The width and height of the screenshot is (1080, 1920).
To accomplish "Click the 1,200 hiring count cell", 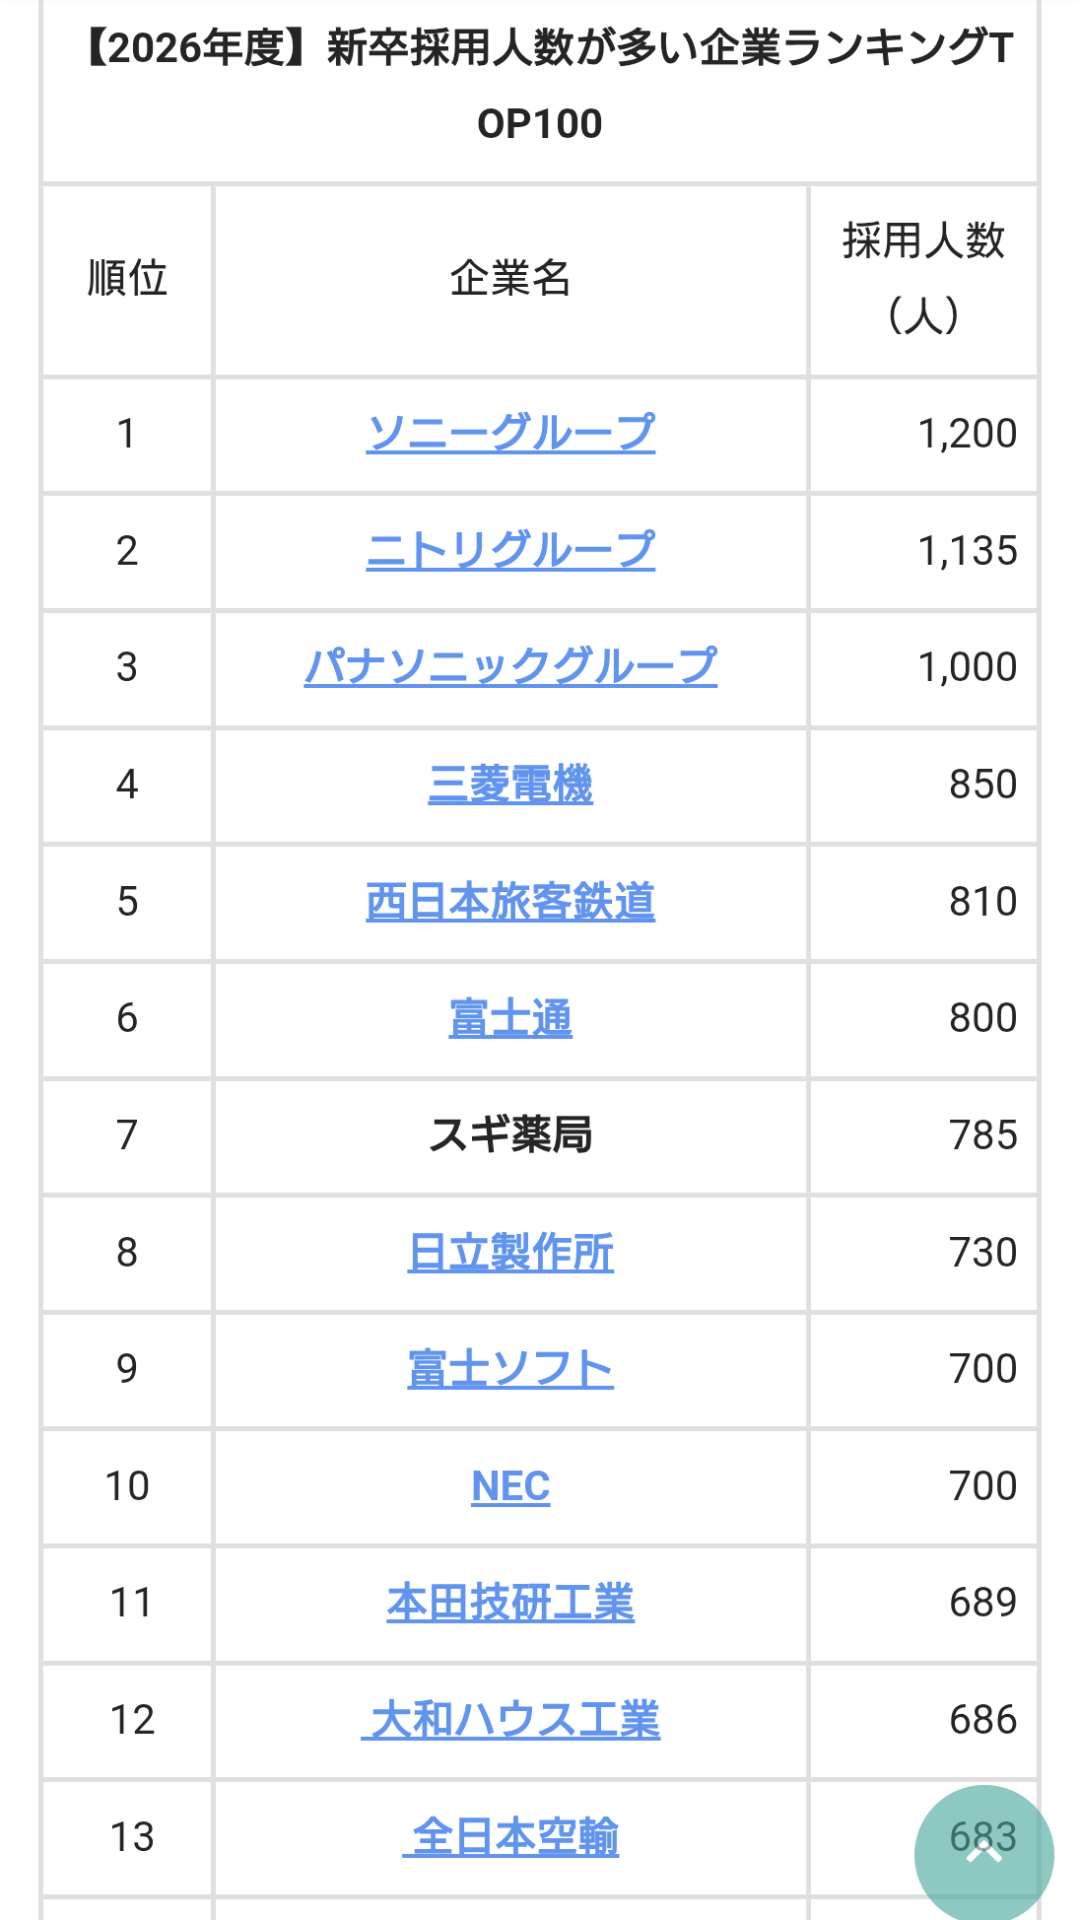I will coord(966,433).
